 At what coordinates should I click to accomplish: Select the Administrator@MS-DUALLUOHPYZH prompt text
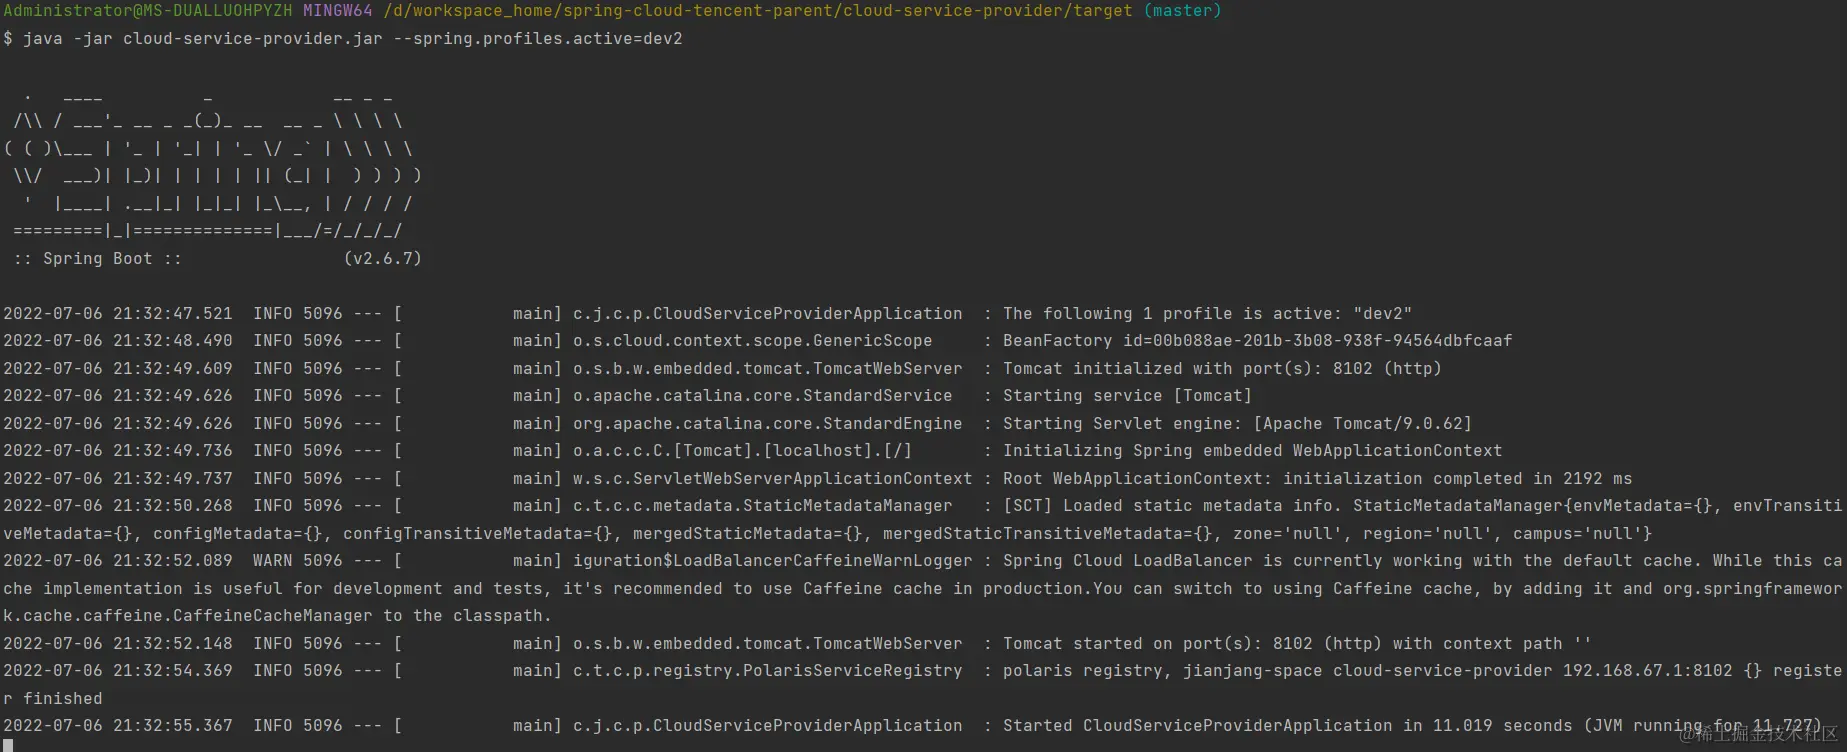point(148,11)
